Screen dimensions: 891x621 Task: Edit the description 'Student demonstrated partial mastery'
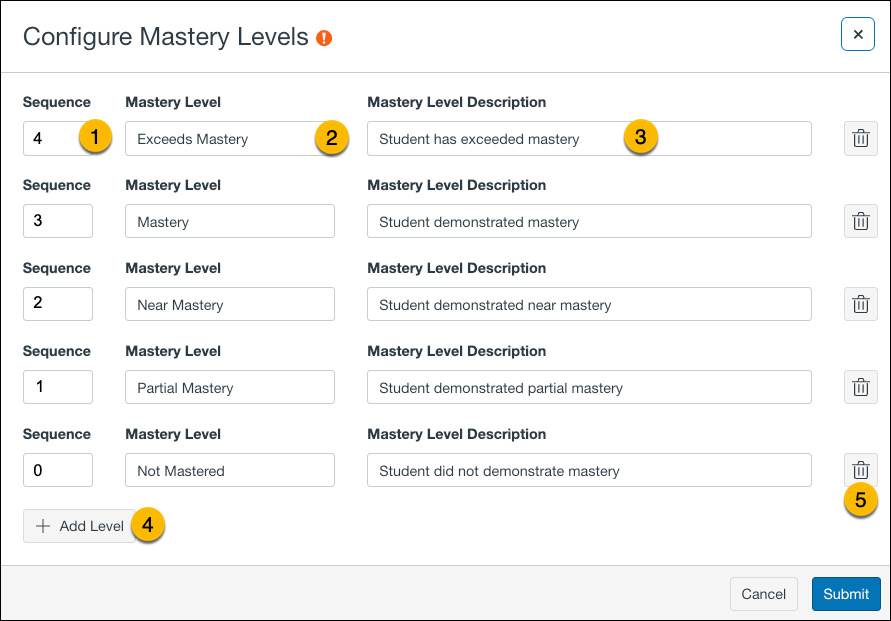pyautogui.click(x=588, y=387)
